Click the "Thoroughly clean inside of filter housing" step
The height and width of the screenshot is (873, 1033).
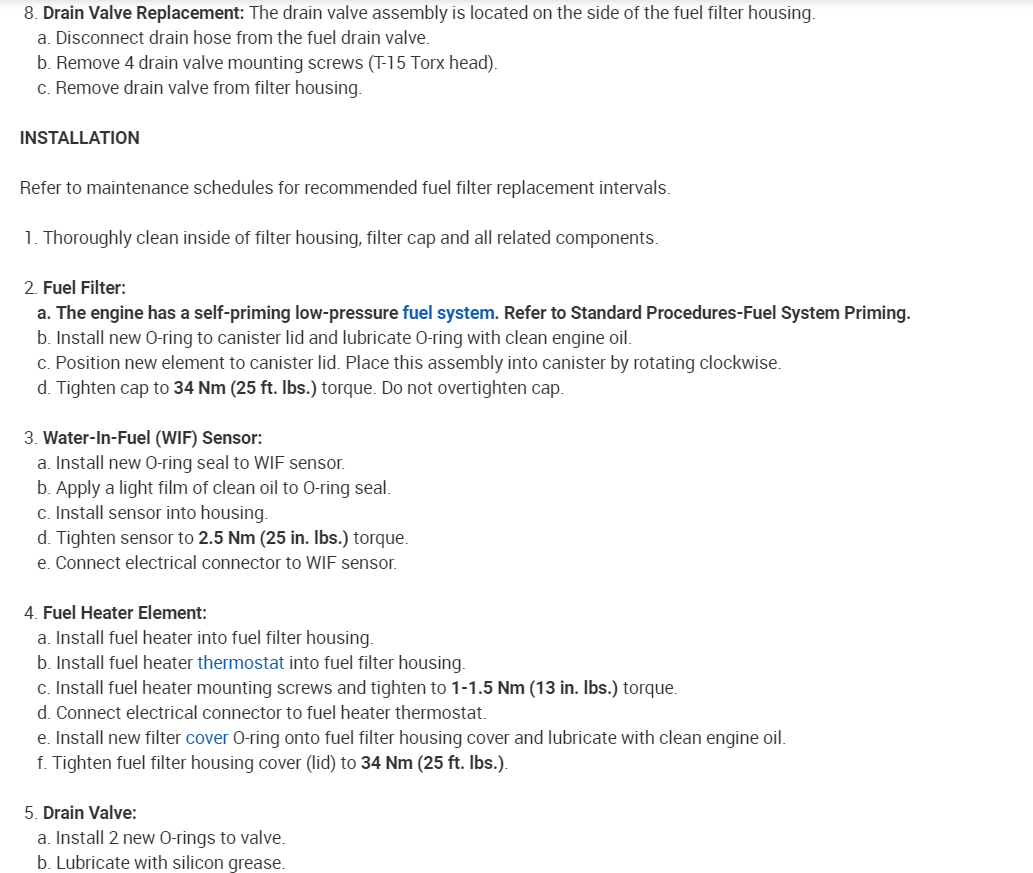tap(350, 238)
